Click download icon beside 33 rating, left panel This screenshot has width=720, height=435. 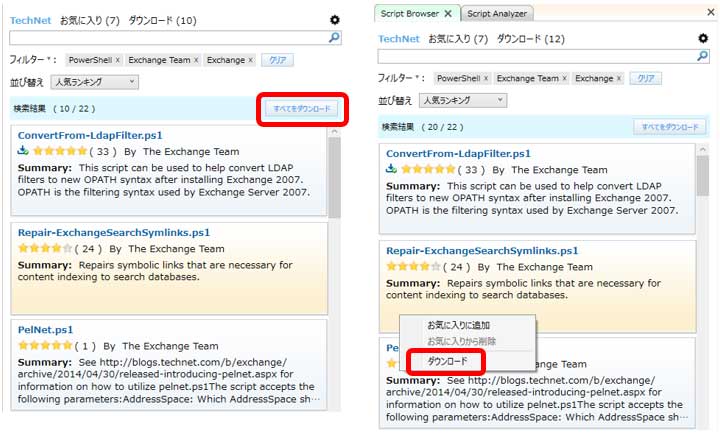(x=23, y=150)
